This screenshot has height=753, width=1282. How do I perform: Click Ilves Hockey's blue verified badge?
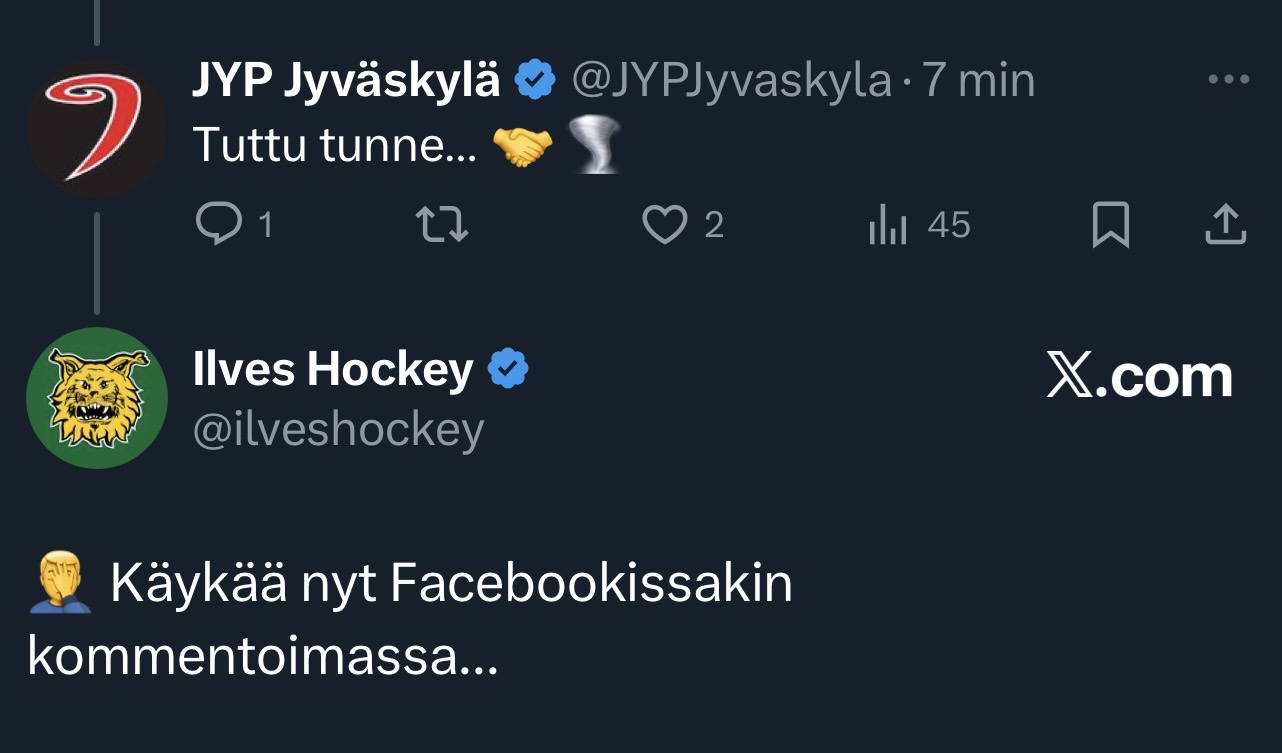[x=508, y=370]
